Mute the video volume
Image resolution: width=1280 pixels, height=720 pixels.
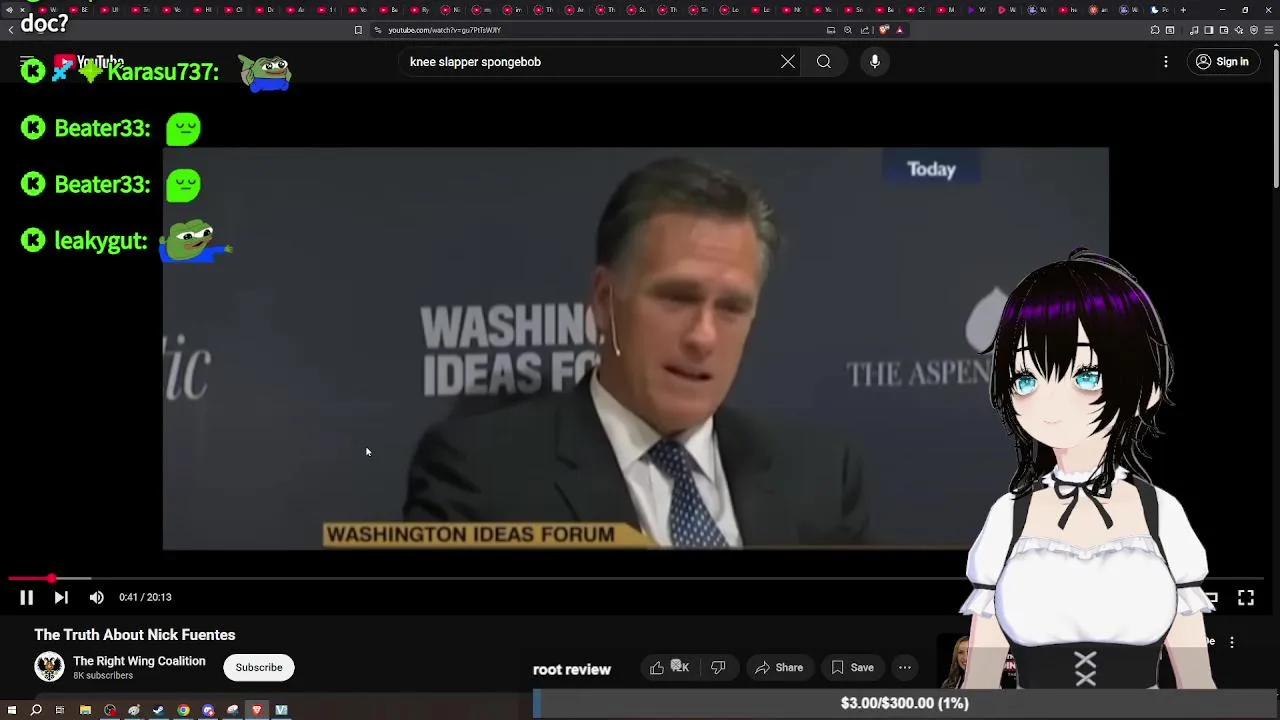pos(96,597)
